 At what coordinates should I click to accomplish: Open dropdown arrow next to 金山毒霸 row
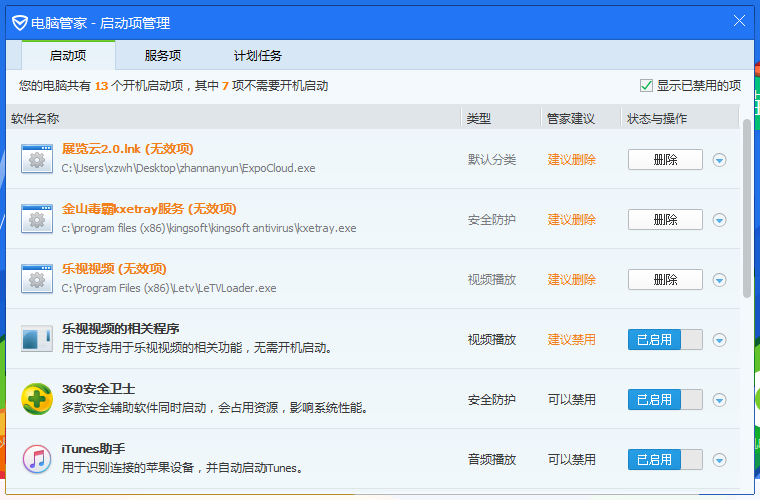click(x=719, y=220)
